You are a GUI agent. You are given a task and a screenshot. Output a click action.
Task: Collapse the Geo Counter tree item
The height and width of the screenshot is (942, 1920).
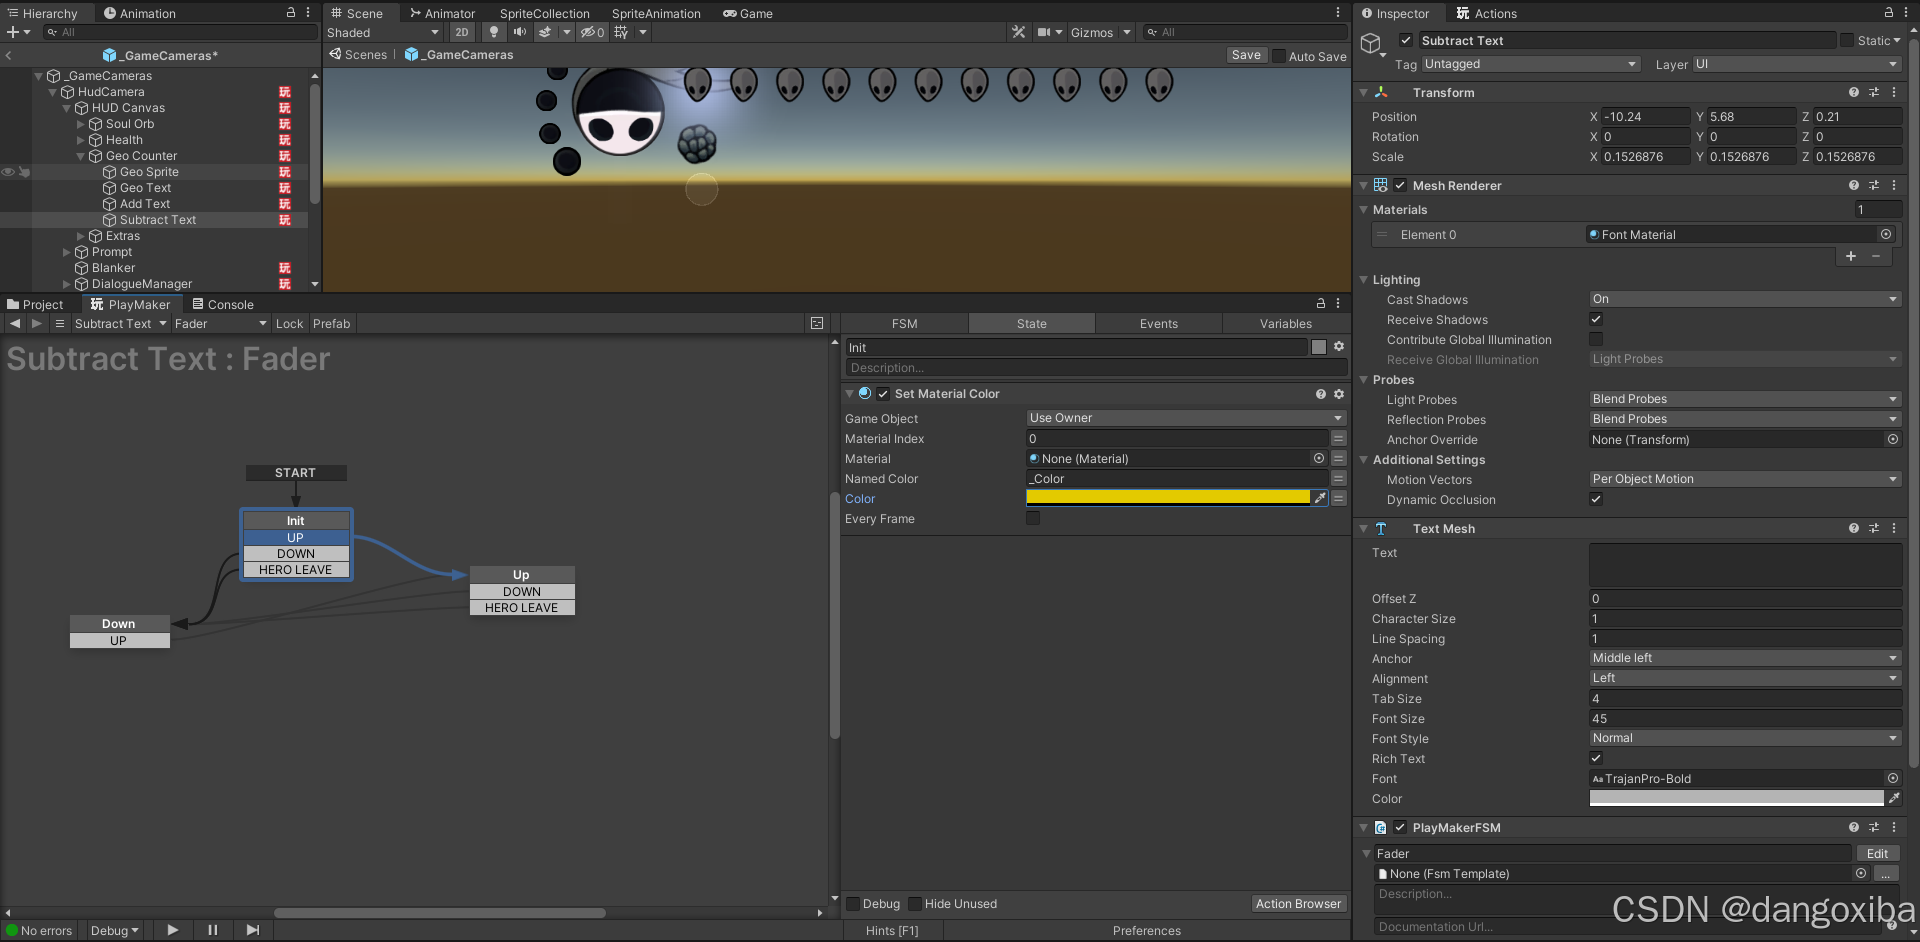81,156
